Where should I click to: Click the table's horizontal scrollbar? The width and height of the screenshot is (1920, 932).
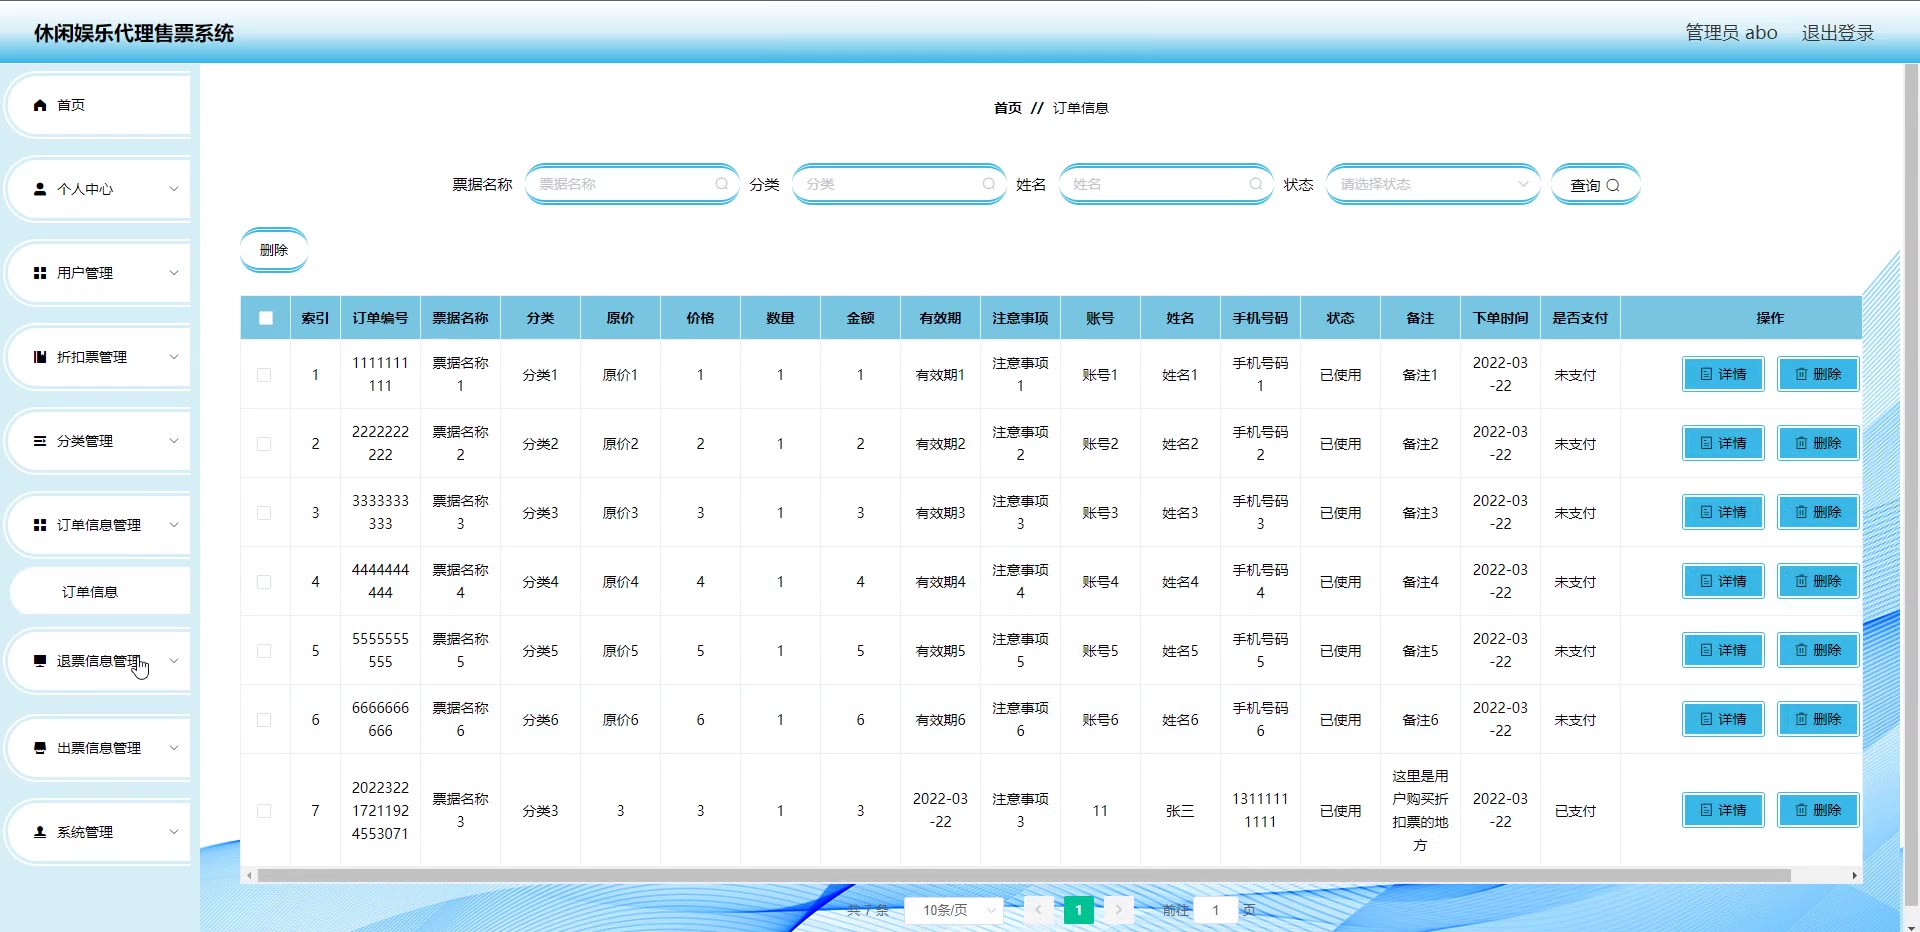pos(1020,876)
